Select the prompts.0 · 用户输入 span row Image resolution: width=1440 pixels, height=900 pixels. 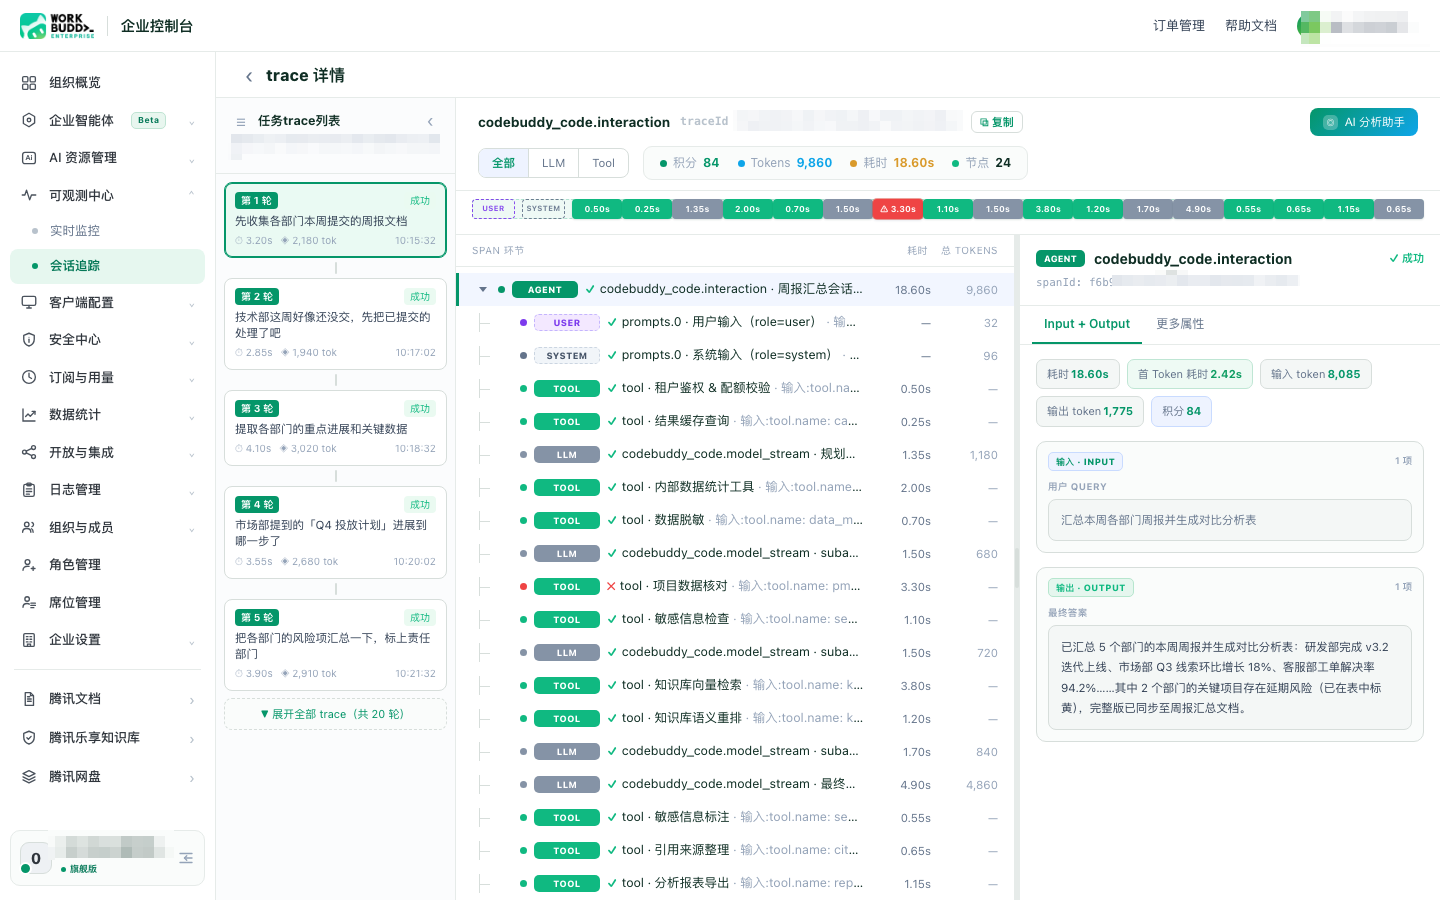coord(736,322)
